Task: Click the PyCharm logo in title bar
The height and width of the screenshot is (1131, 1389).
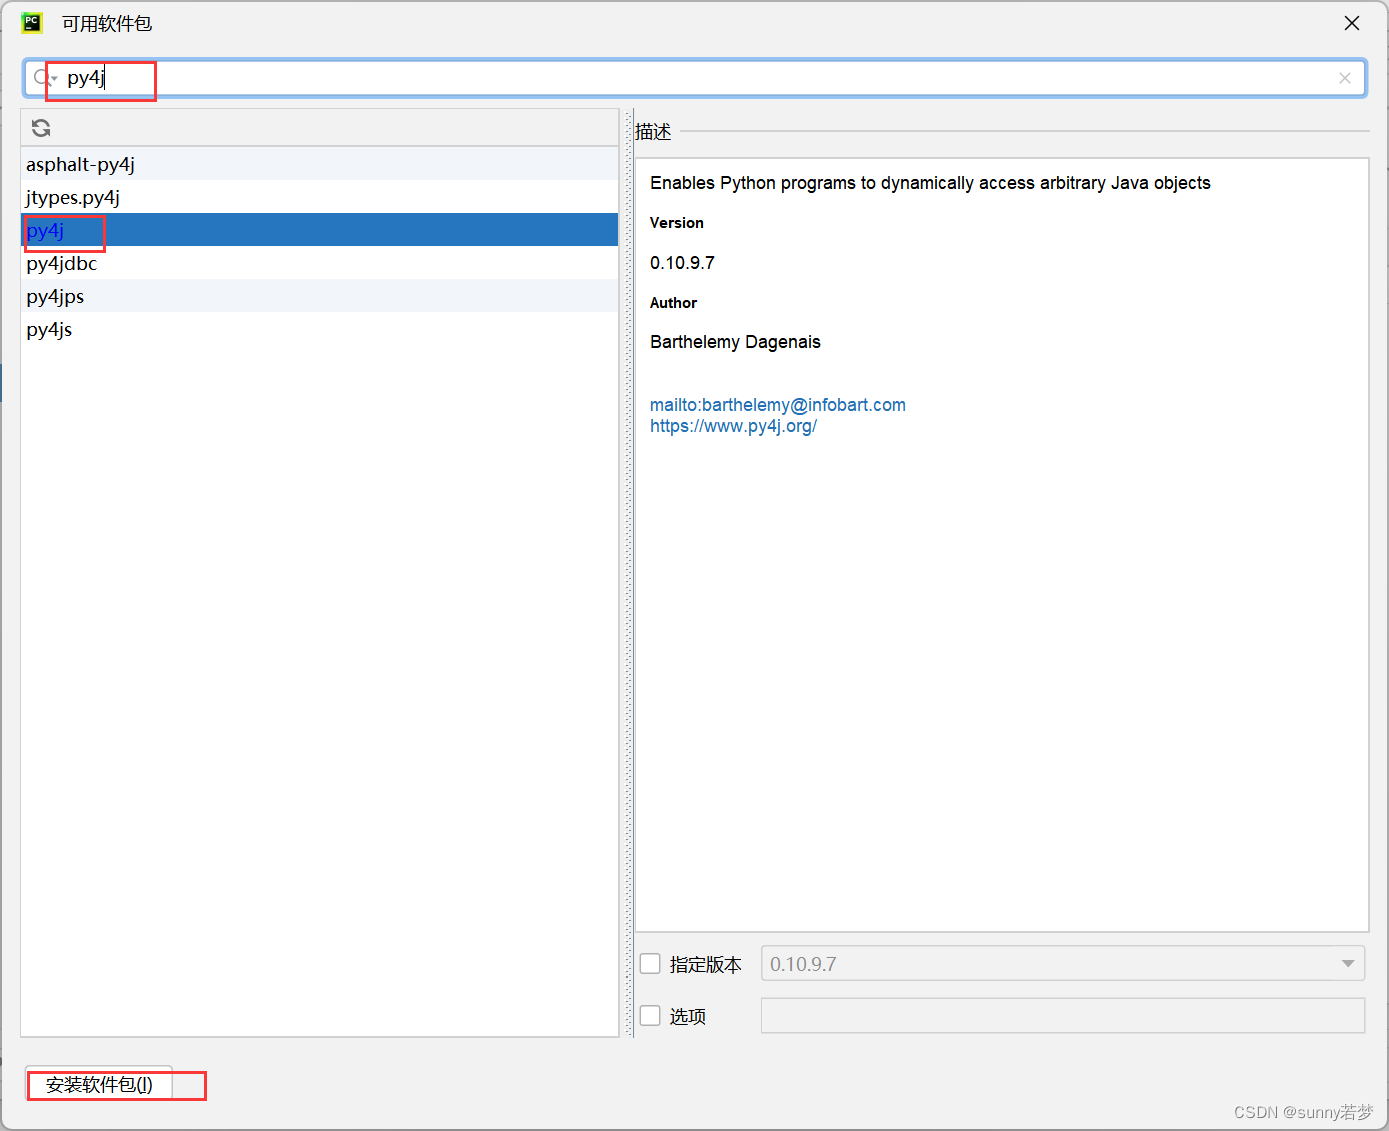Action: (x=32, y=23)
